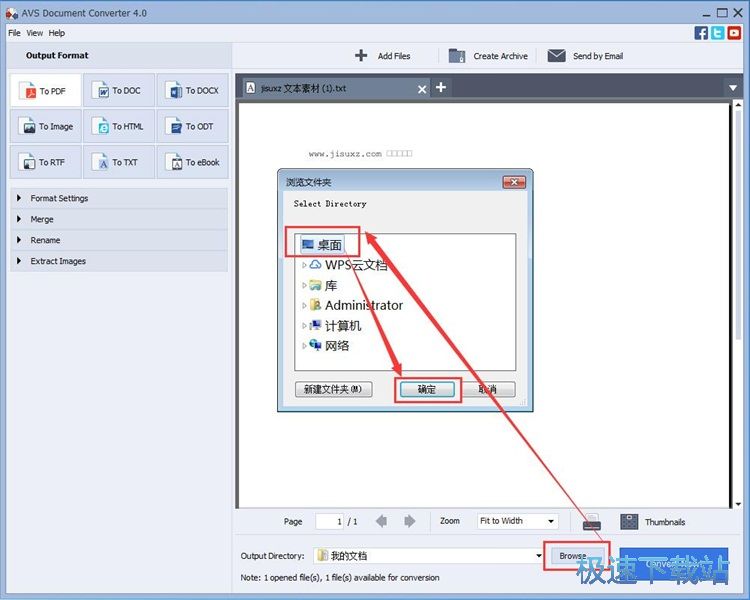The width and height of the screenshot is (750, 600).
Task: Select the To HTML output format
Action: [119, 126]
